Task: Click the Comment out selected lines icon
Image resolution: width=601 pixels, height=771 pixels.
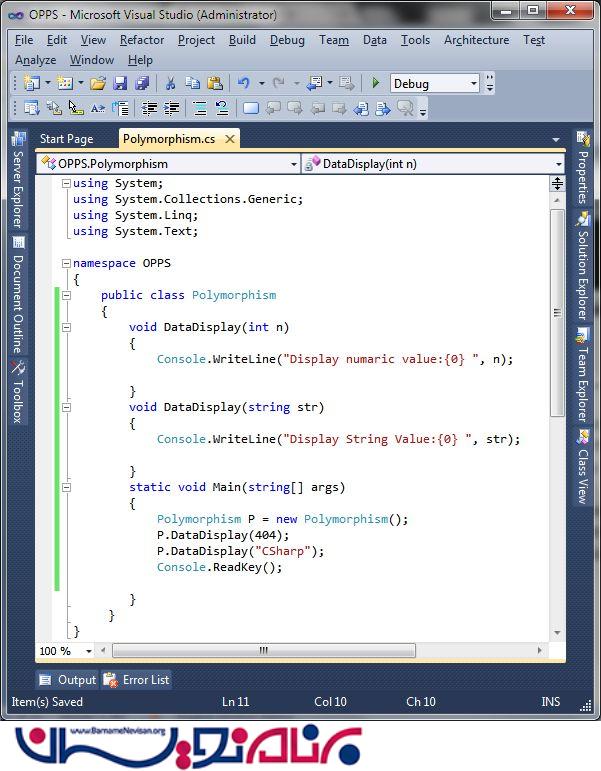Action: 198,108
